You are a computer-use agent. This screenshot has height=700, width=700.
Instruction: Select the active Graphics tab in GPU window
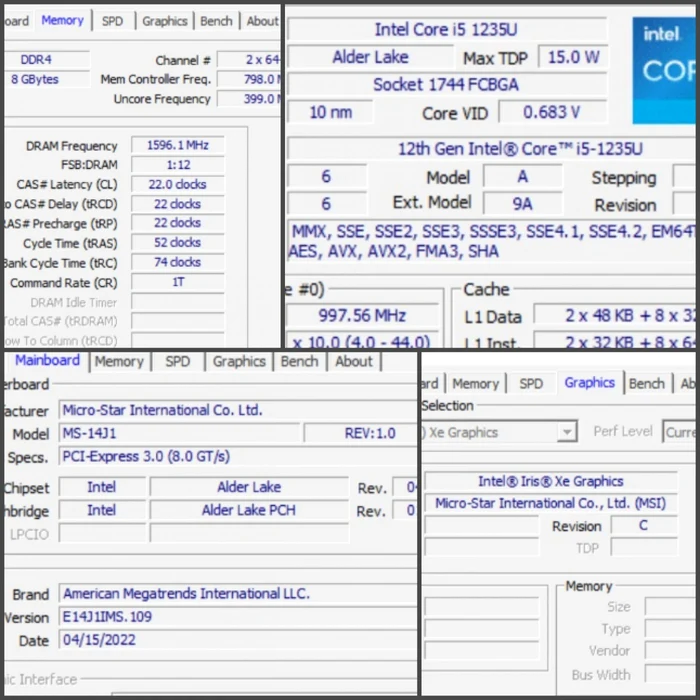(x=590, y=383)
